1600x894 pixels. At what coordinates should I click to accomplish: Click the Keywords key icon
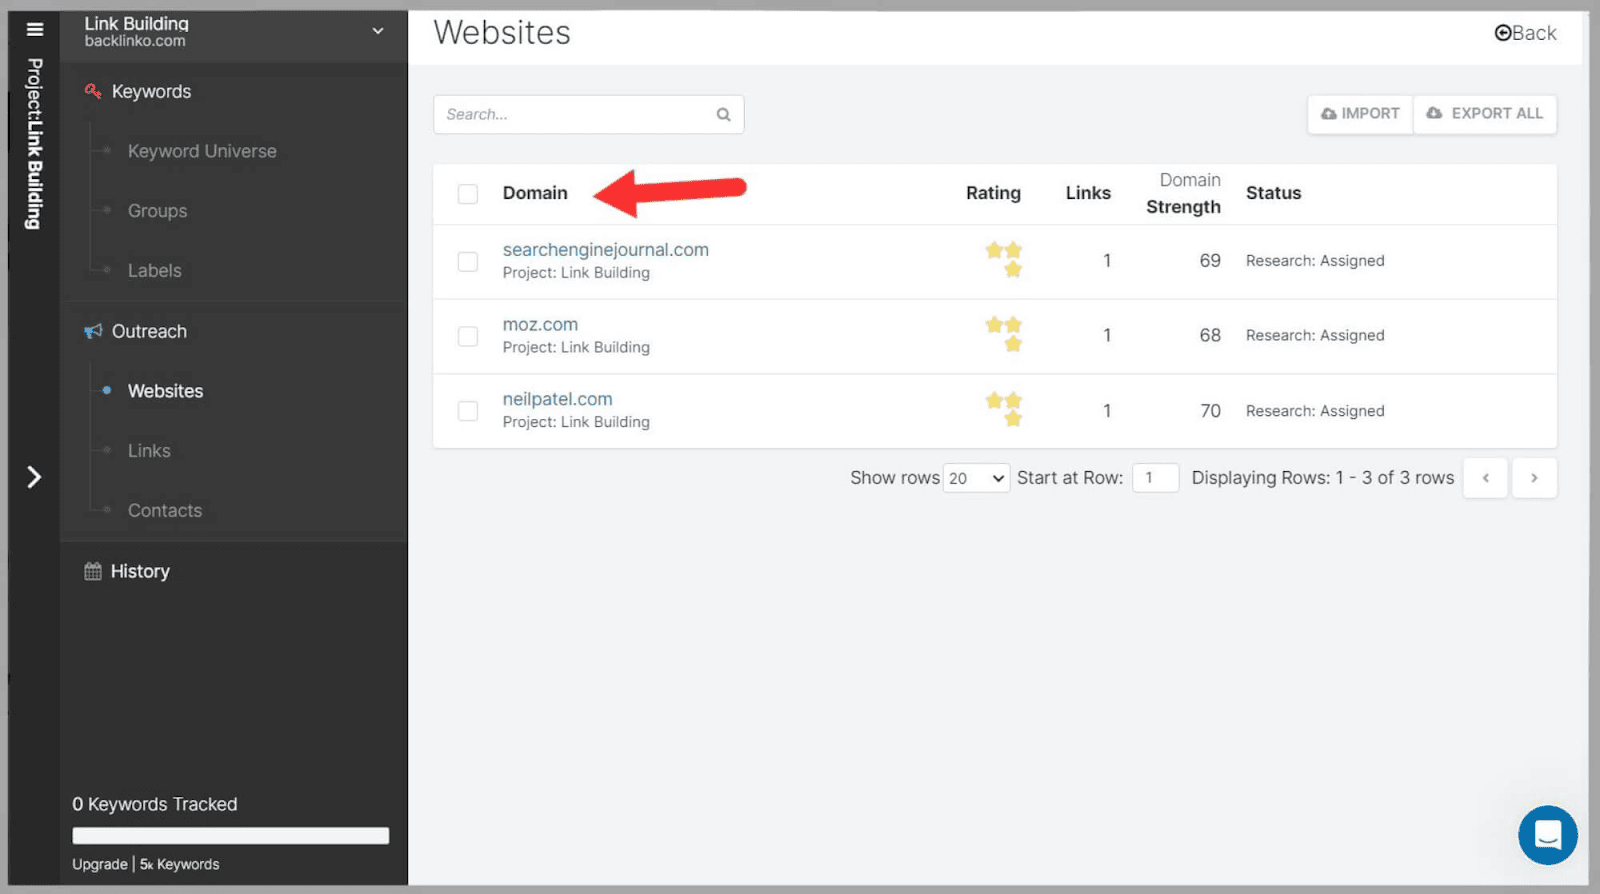click(x=93, y=91)
